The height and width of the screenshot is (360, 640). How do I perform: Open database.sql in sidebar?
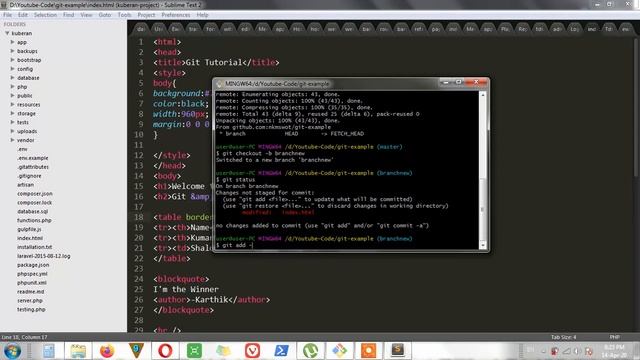(33, 211)
